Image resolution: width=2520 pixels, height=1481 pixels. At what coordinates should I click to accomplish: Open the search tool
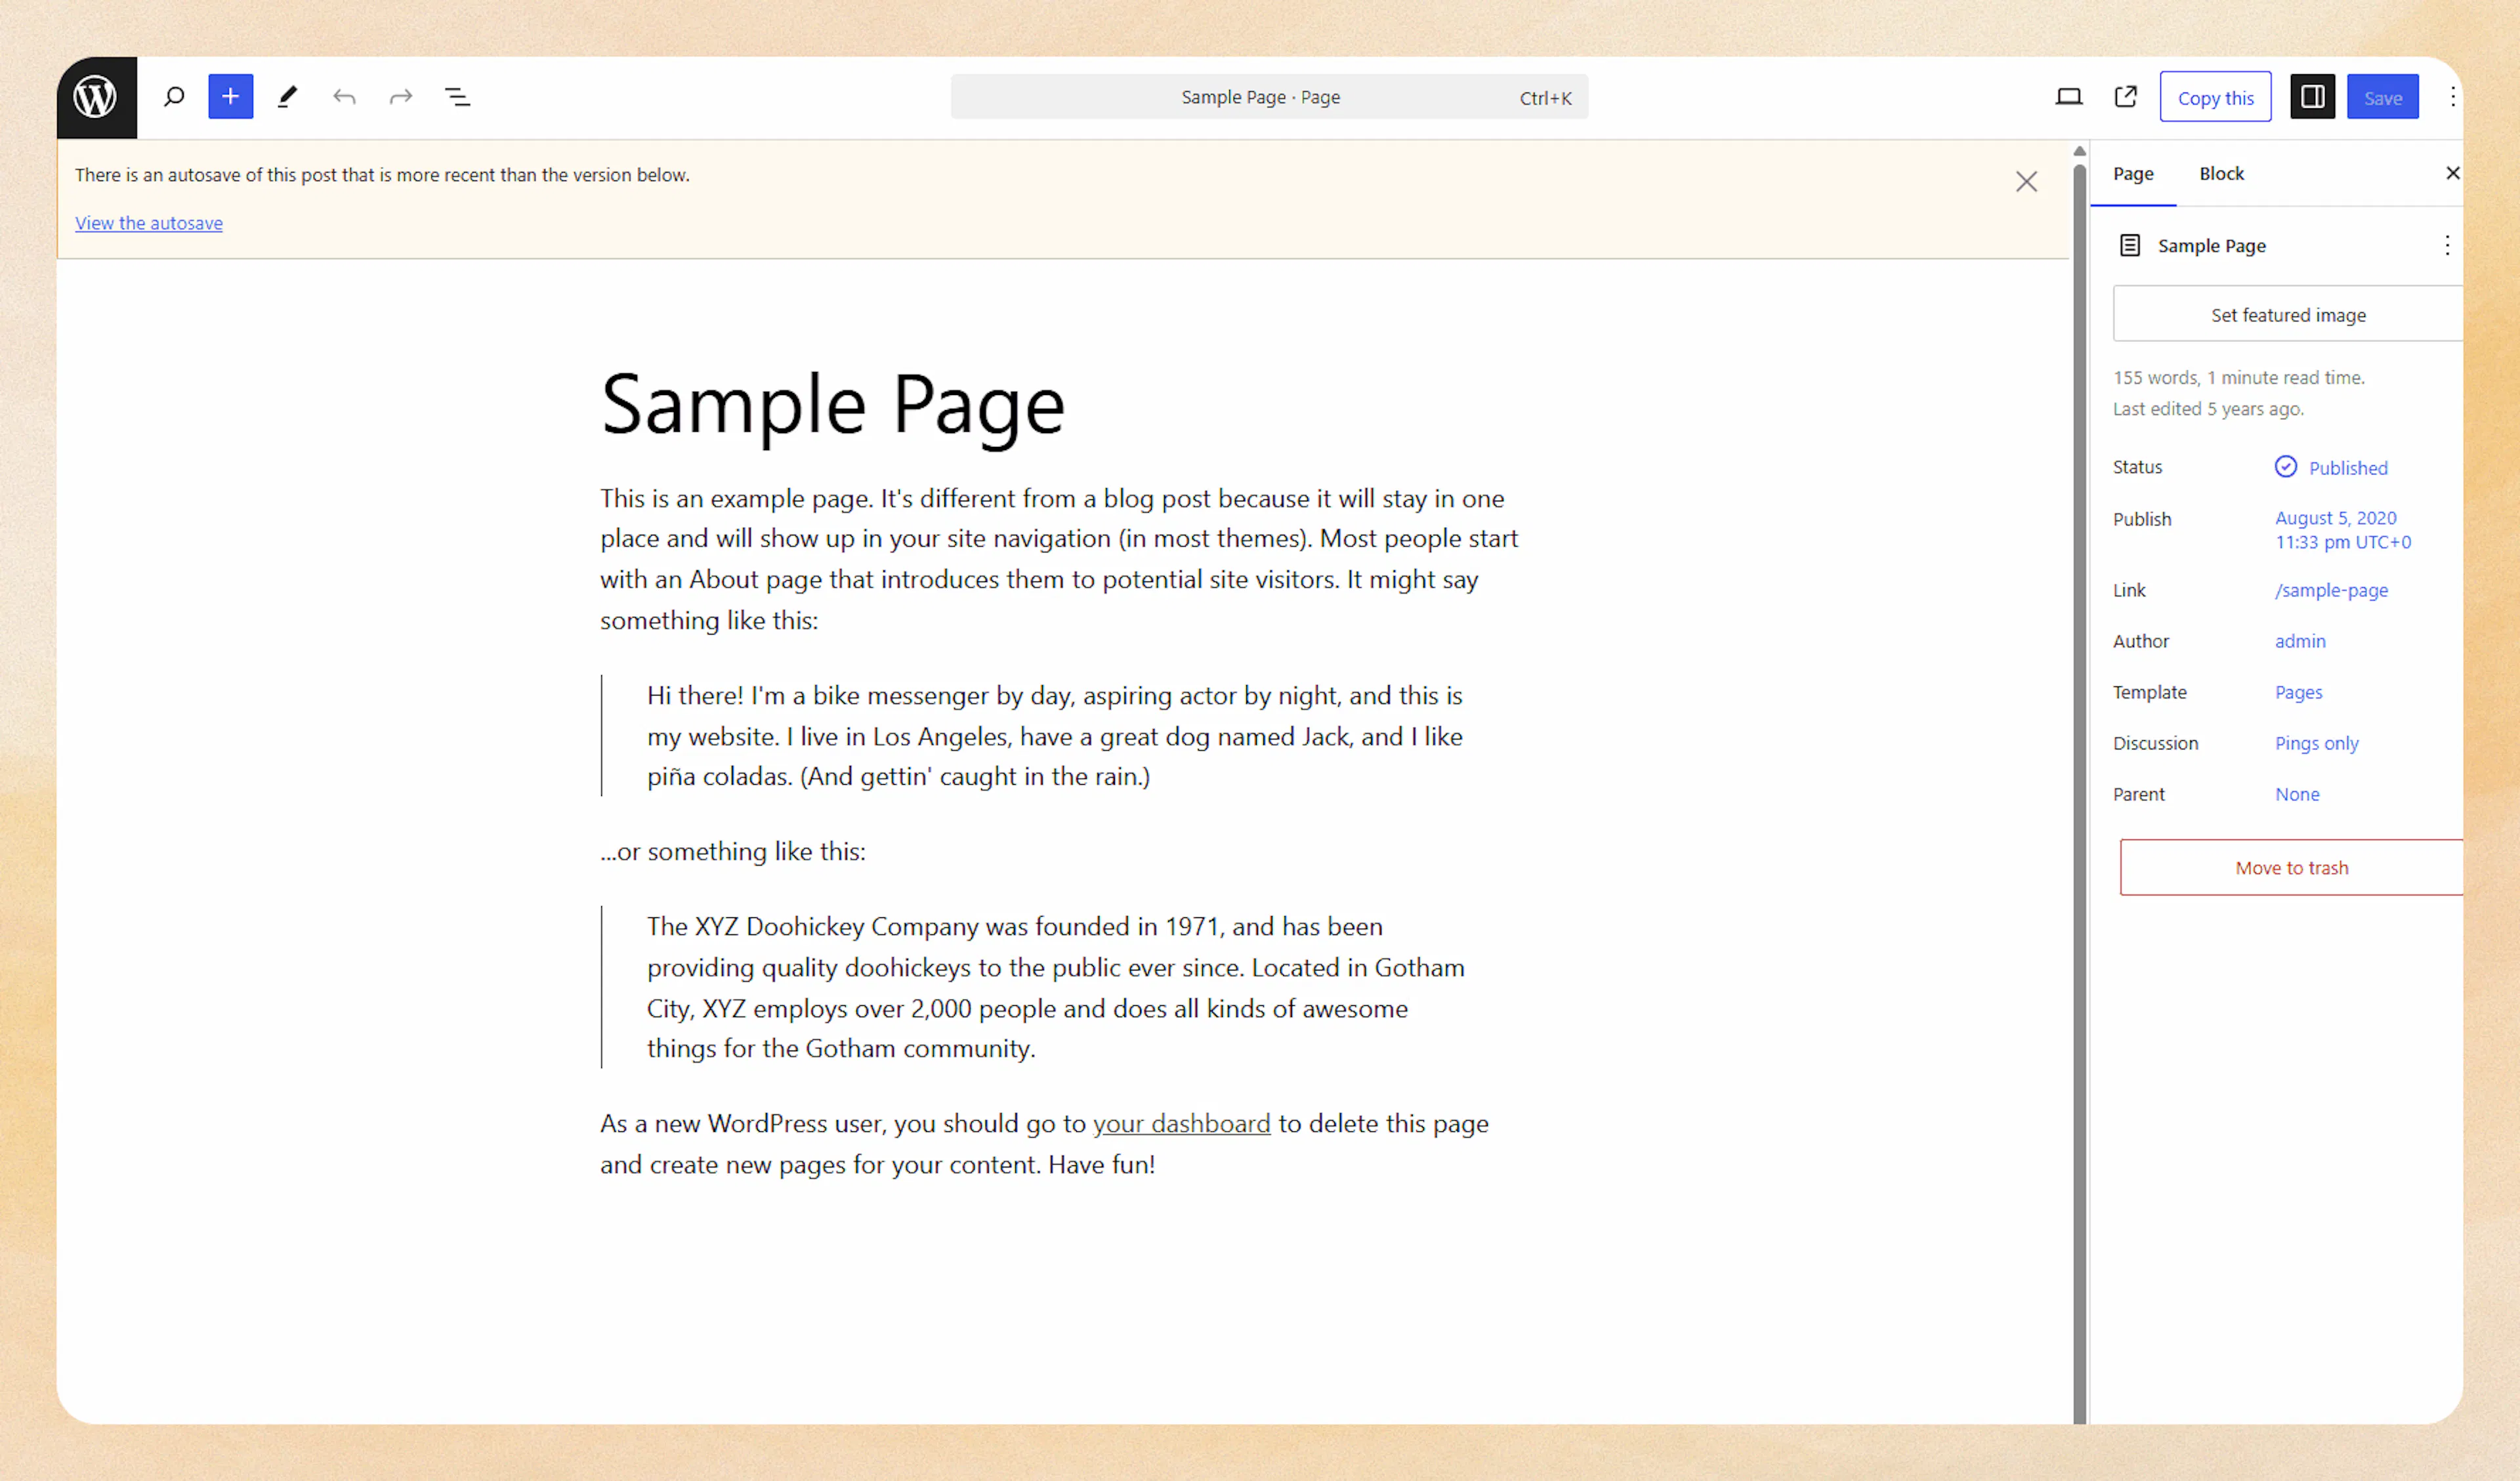point(173,96)
